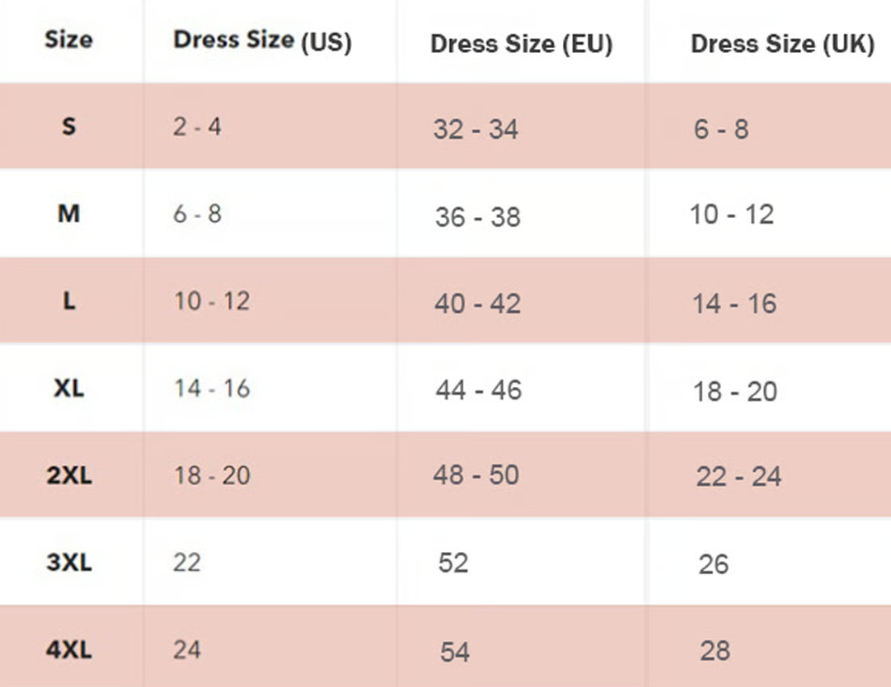Screen dimensions: 891x687
Task: Click the S size row label
Action: pyautogui.click(x=68, y=127)
